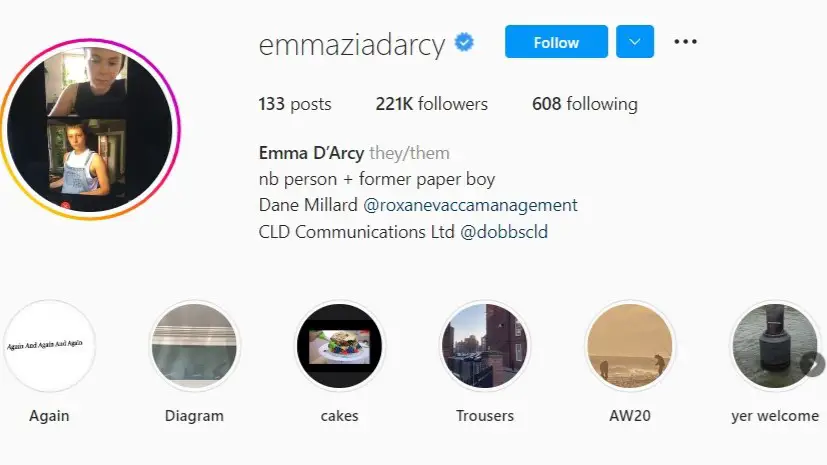Open the Trousers story highlight

485,346
